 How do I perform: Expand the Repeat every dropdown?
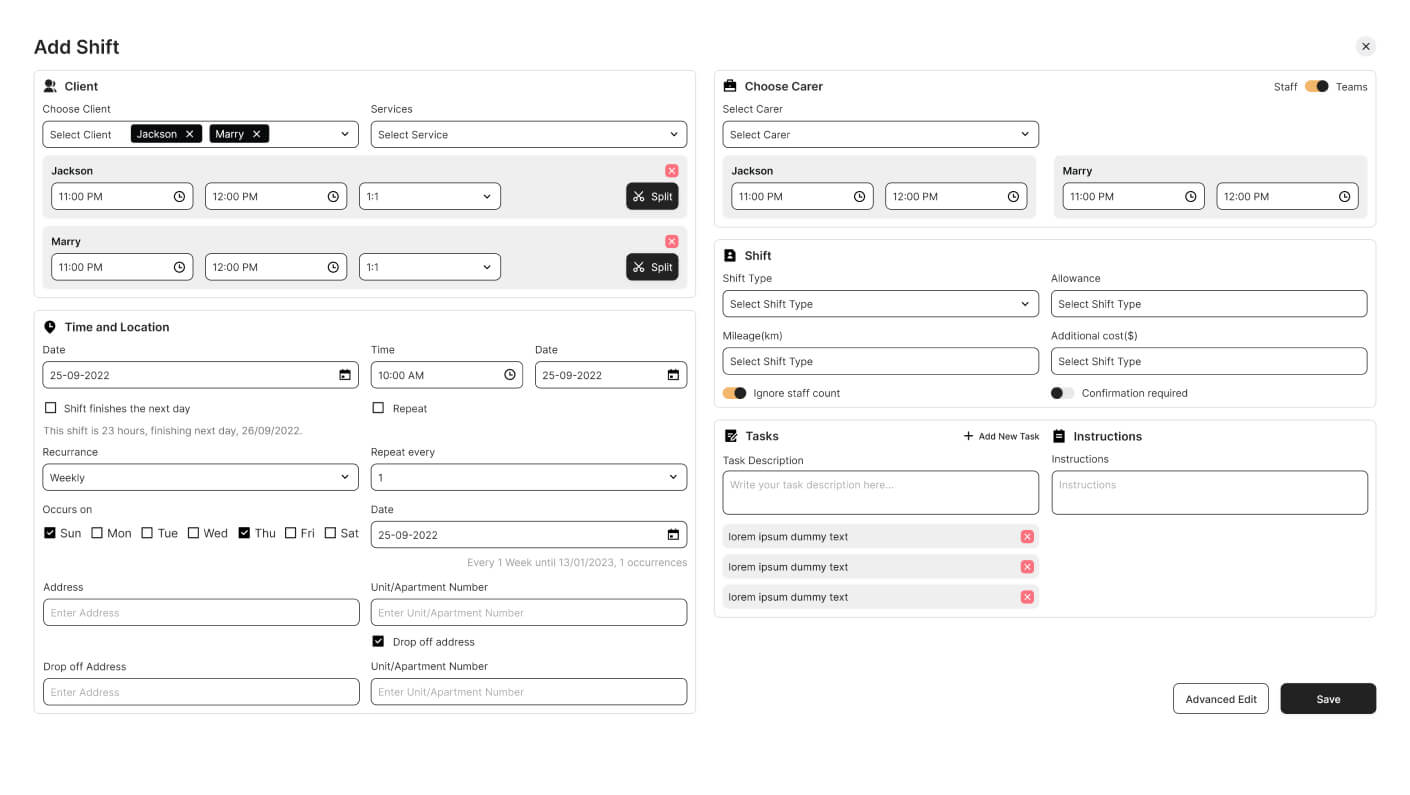[529, 477]
